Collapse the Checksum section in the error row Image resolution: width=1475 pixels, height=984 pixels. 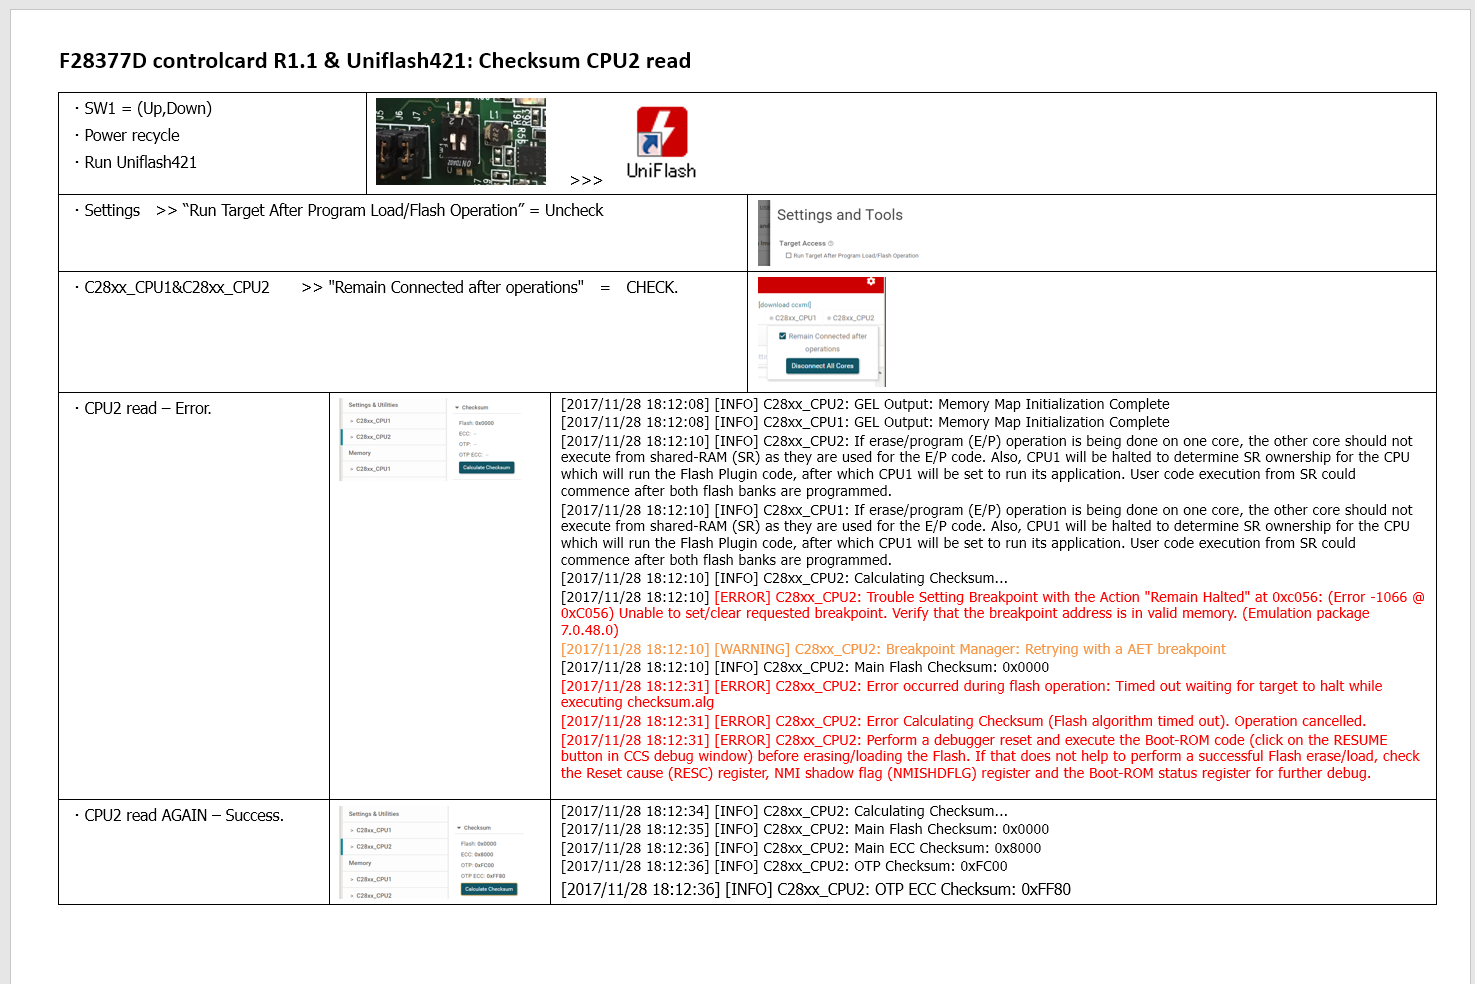[x=457, y=408]
